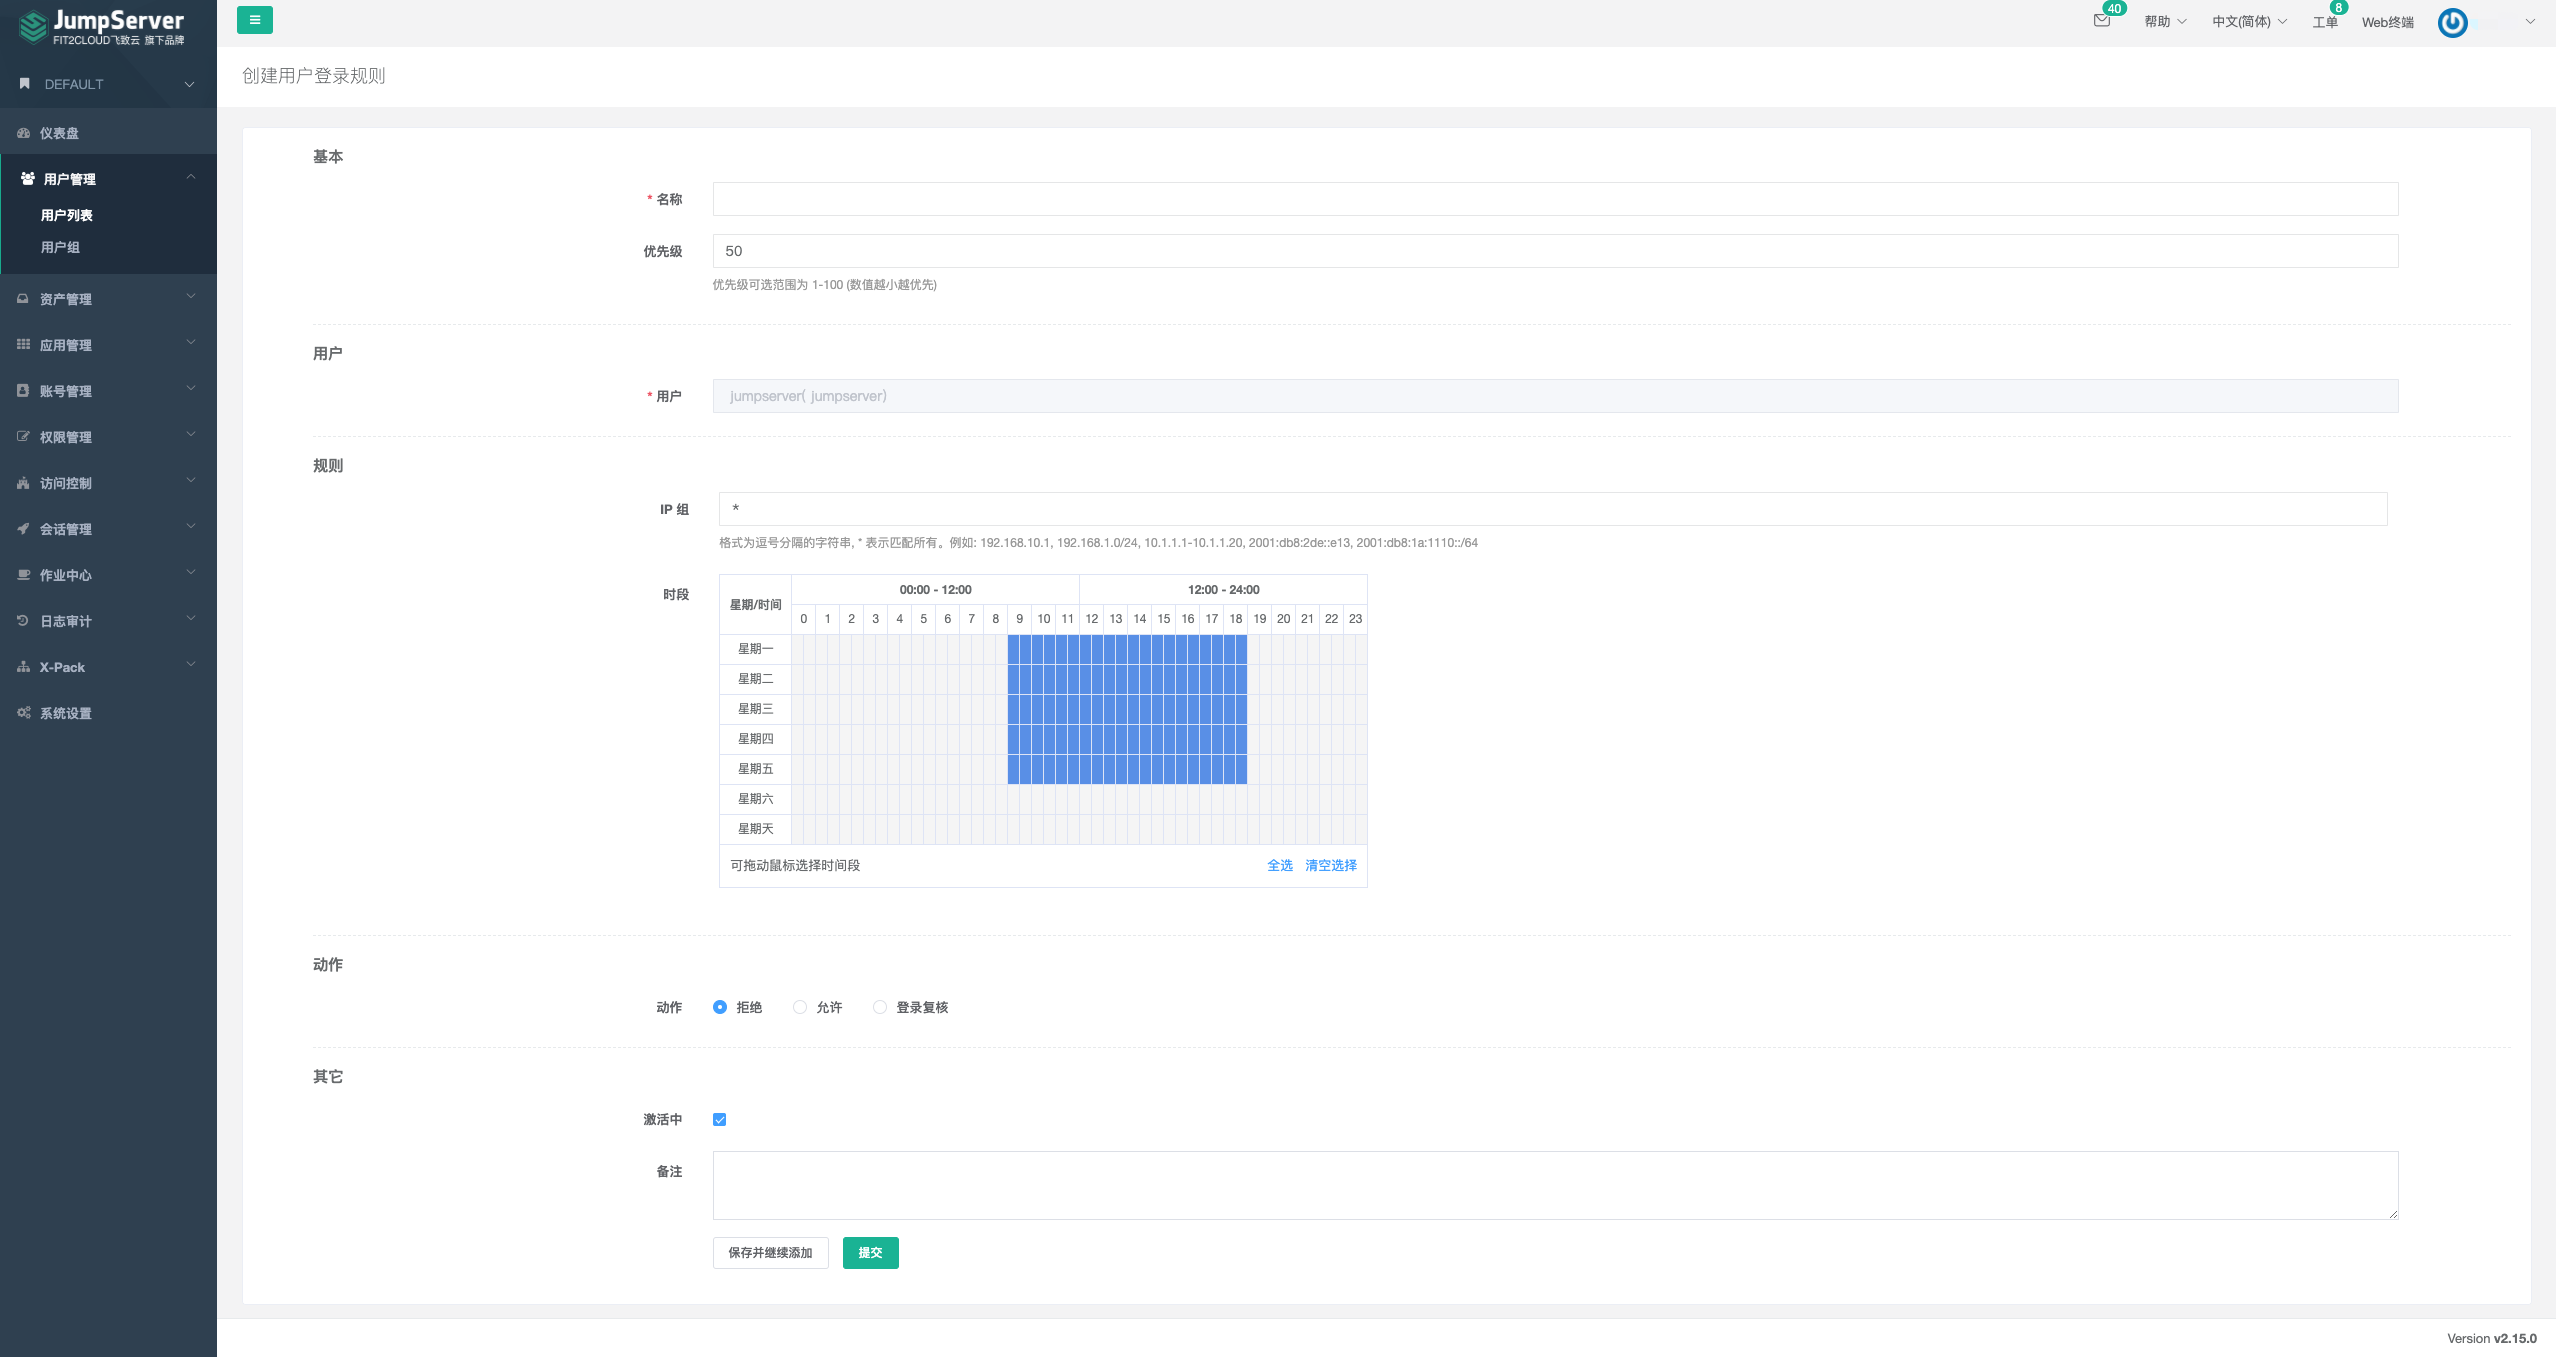Click the 清空选择 link below time grid

(1330, 866)
